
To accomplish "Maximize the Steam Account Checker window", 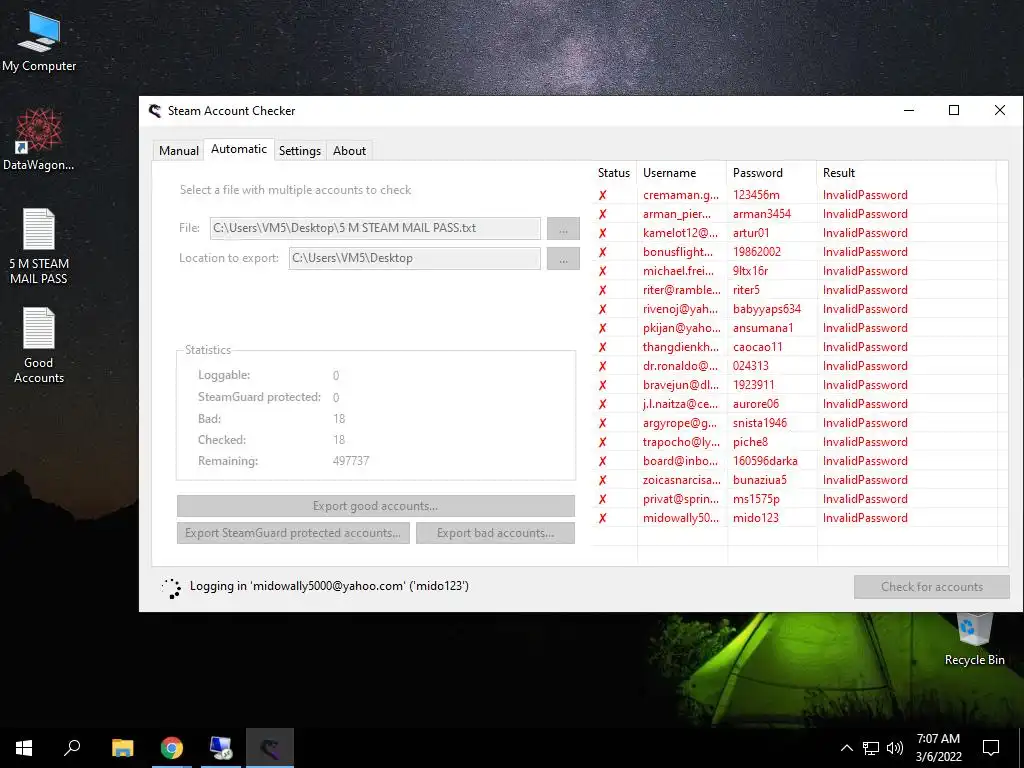I will pyautogui.click(x=953, y=110).
